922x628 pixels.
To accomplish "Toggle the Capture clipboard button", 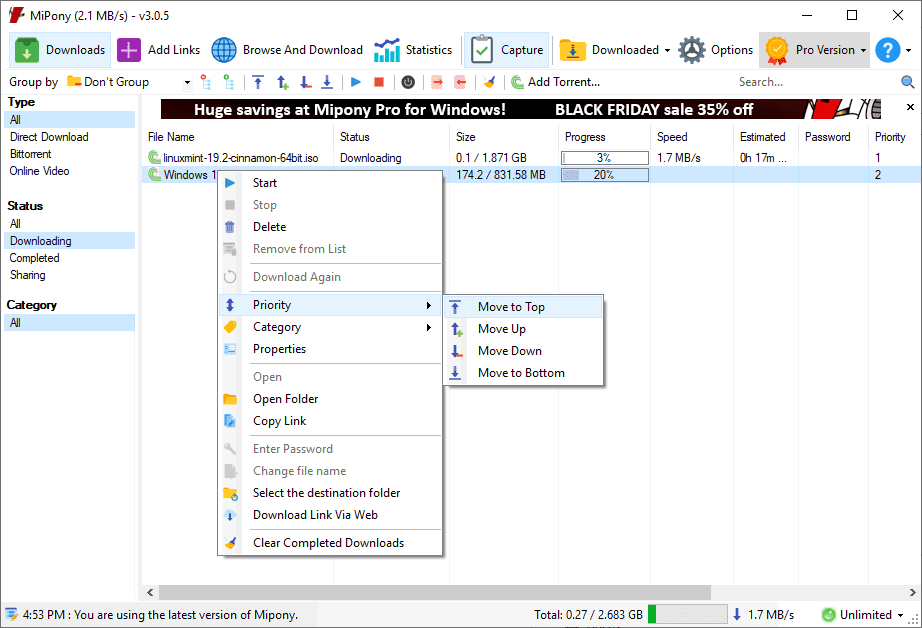I will (x=506, y=50).
